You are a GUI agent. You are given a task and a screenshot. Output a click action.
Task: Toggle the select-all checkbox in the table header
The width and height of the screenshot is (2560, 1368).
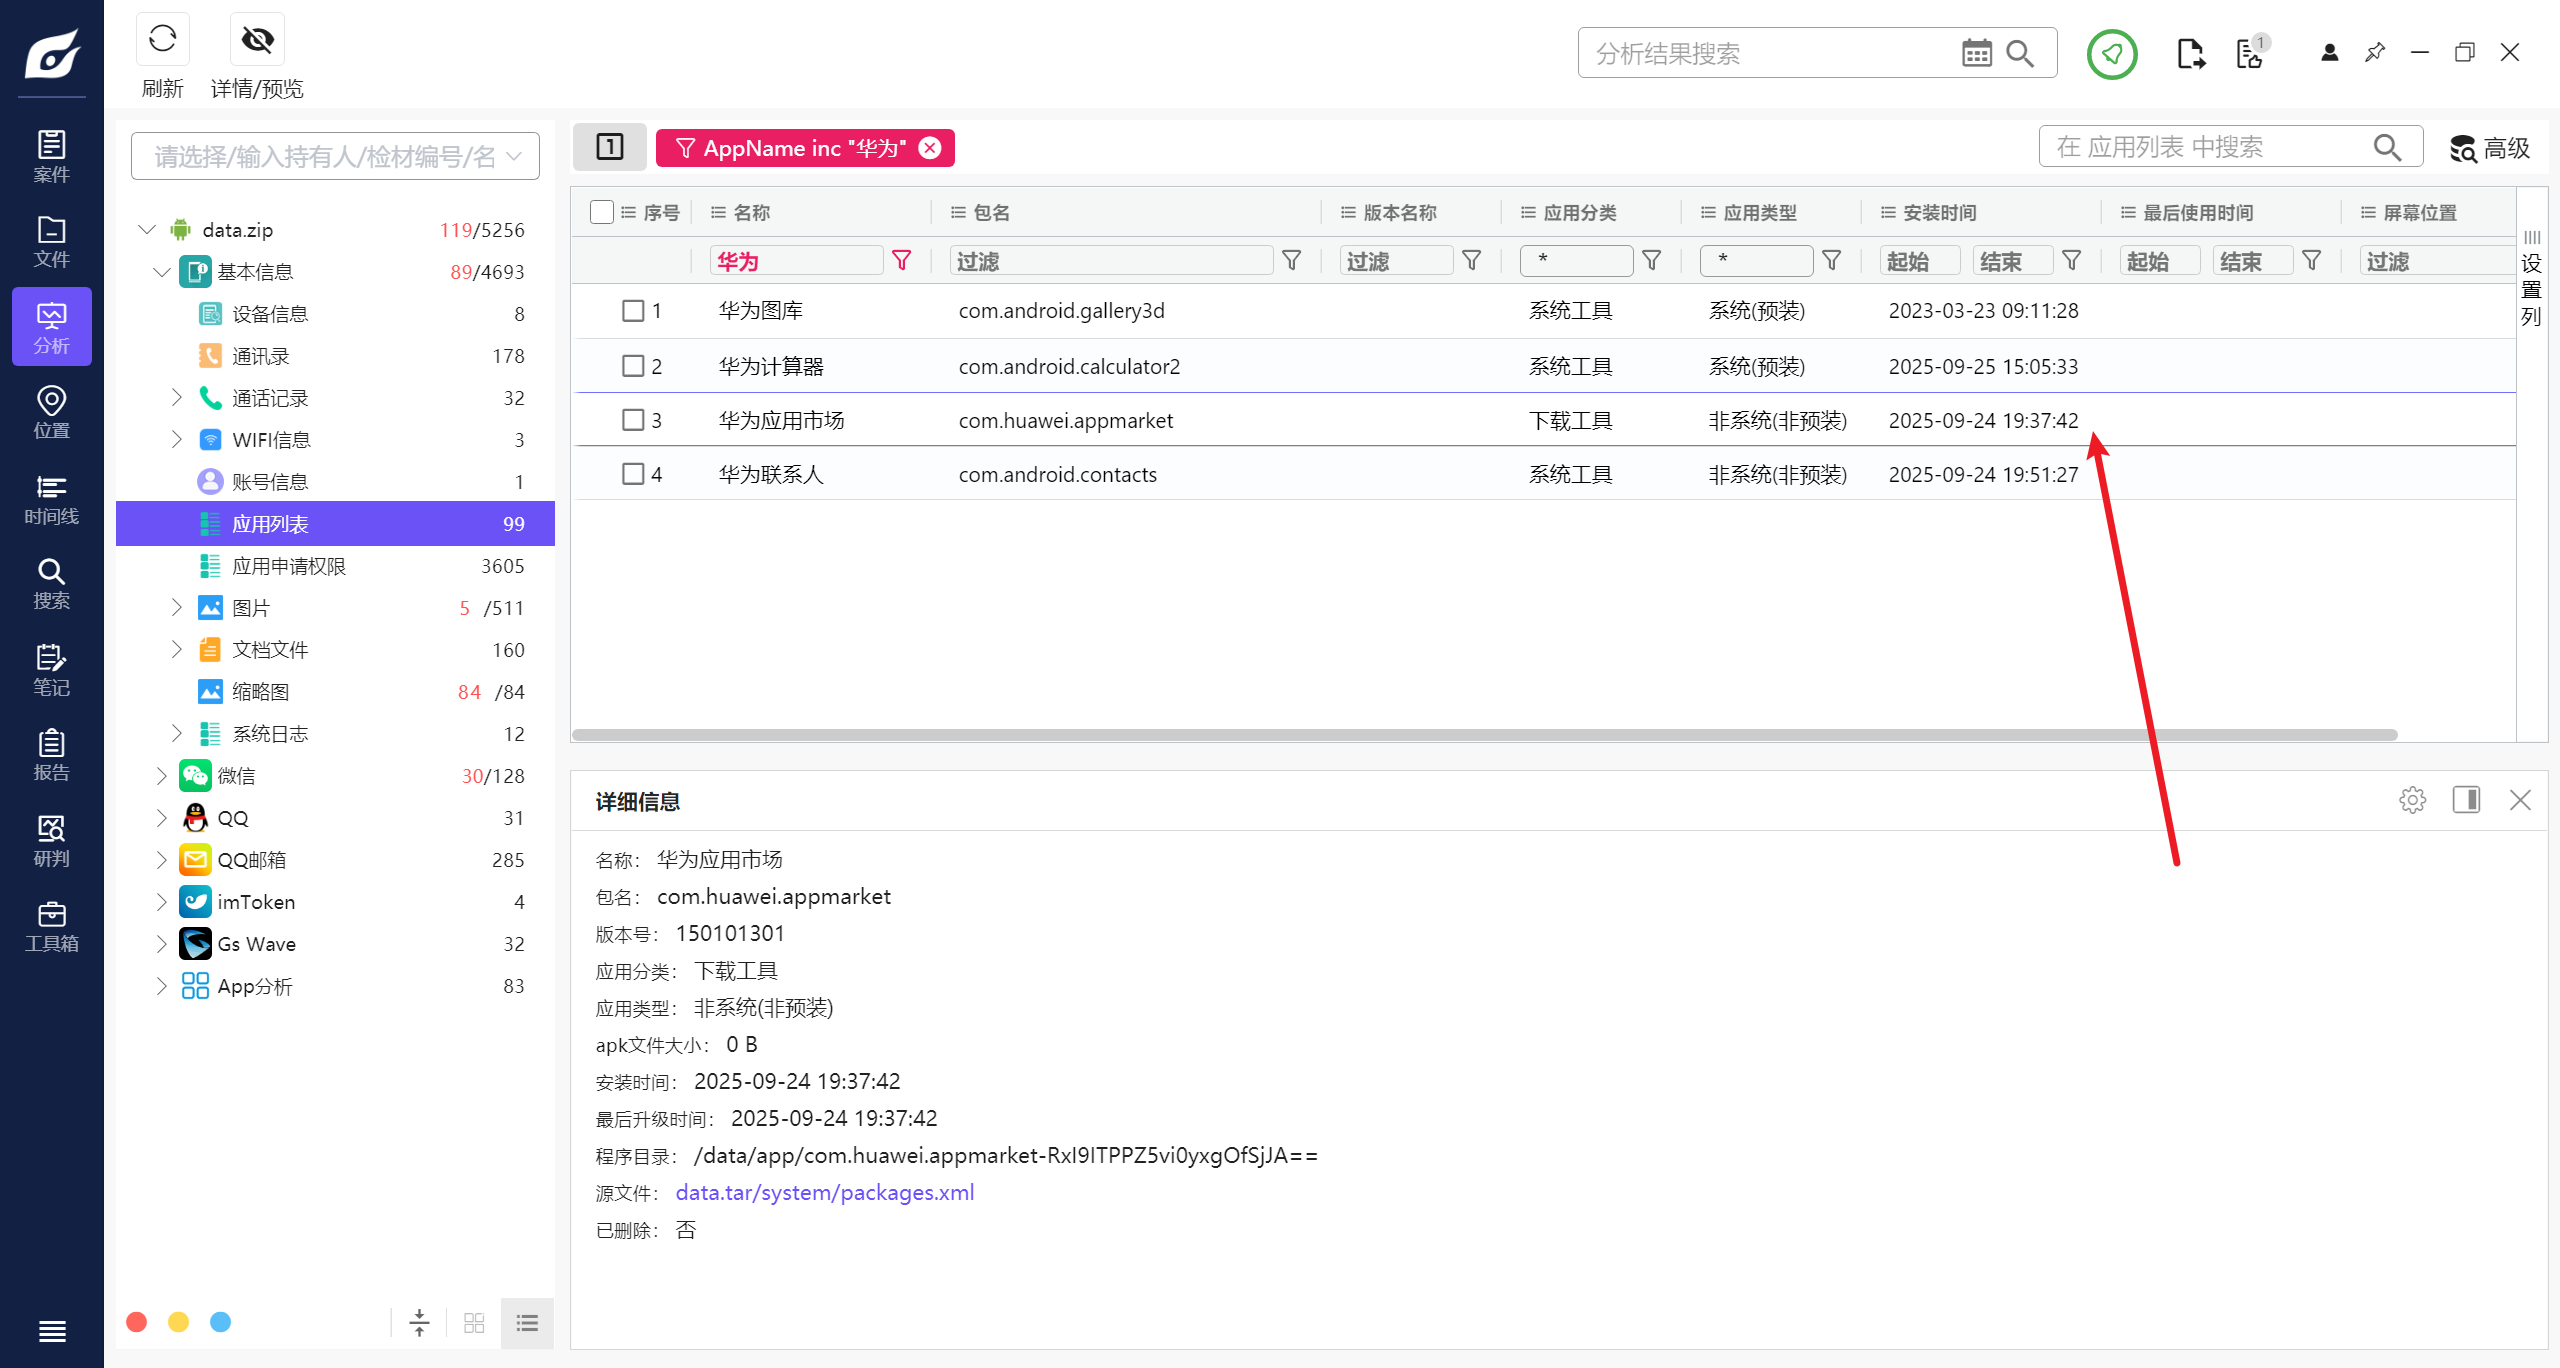tap(601, 212)
